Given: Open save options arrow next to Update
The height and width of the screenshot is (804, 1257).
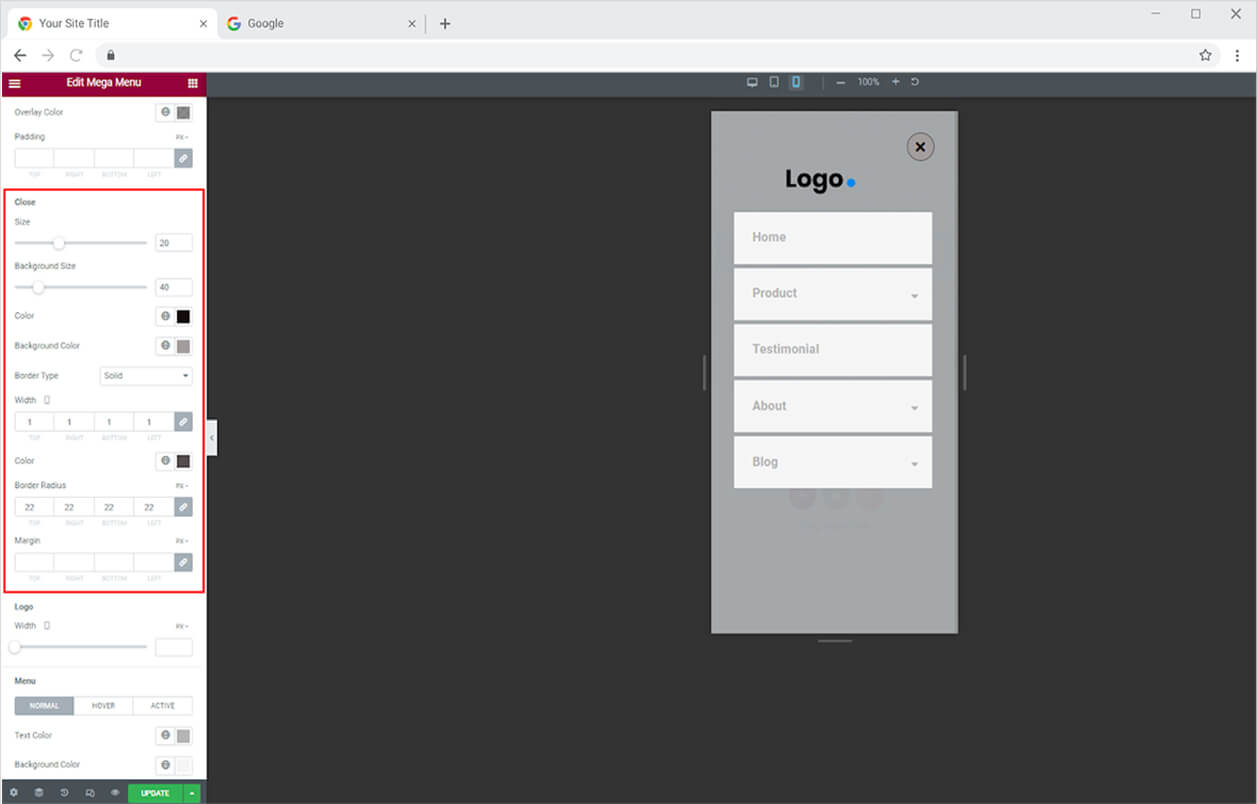Looking at the screenshot, I should point(192,793).
